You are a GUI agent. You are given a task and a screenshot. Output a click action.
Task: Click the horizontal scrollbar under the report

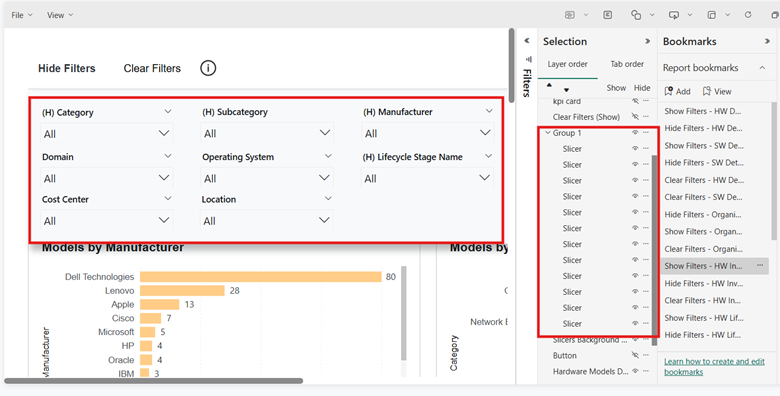(153, 381)
